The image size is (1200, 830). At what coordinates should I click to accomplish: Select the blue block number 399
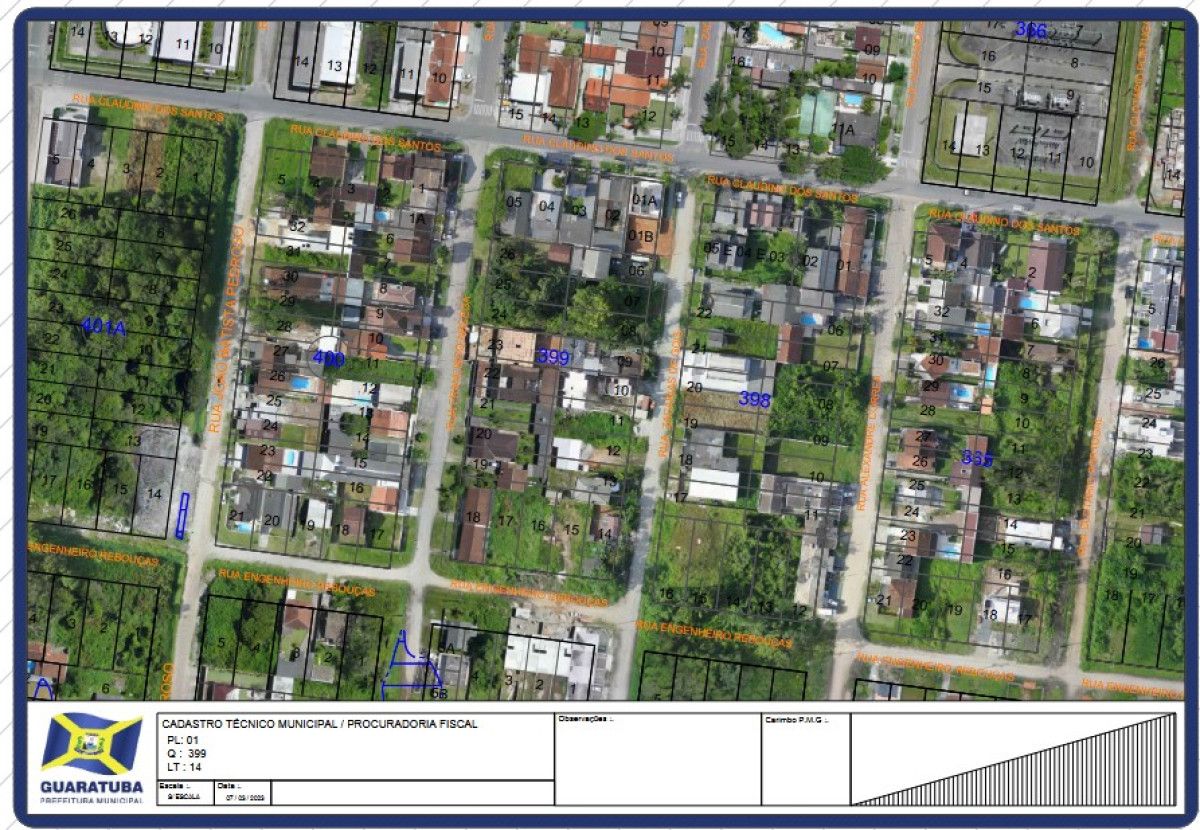pos(553,356)
